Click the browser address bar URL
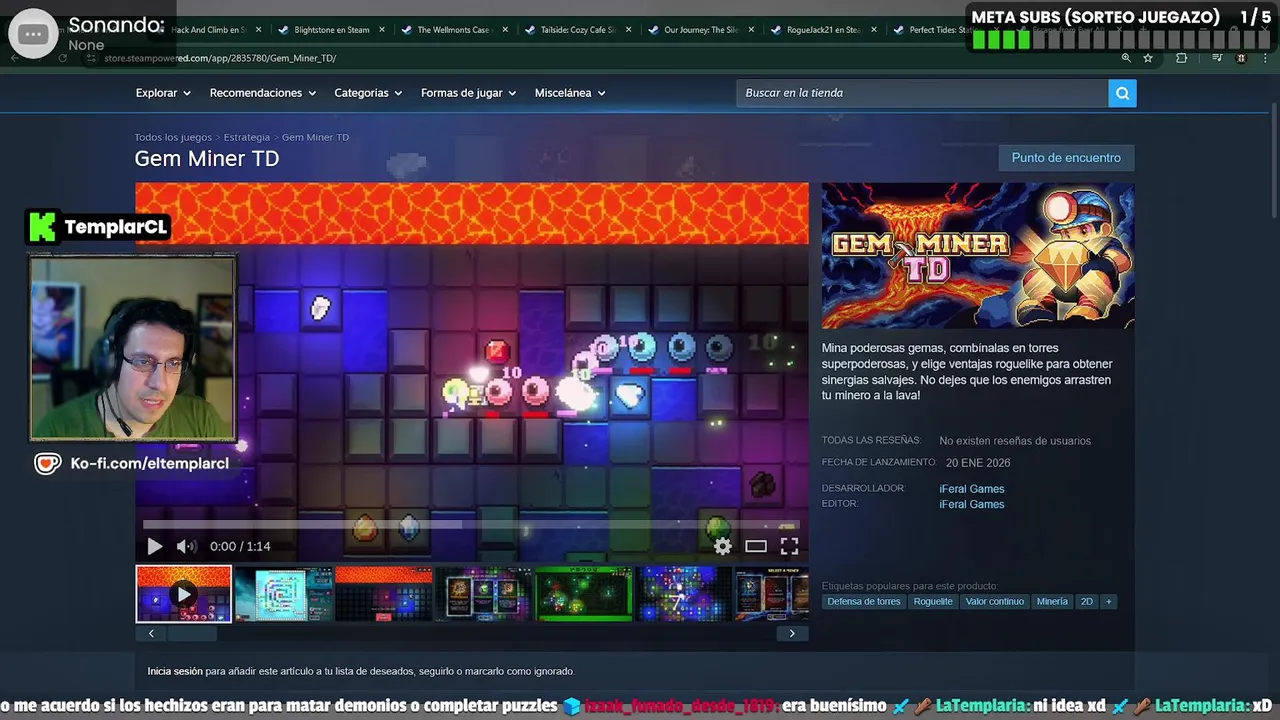Image resolution: width=1280 pixels, height=720 pixels. (220, 58)
